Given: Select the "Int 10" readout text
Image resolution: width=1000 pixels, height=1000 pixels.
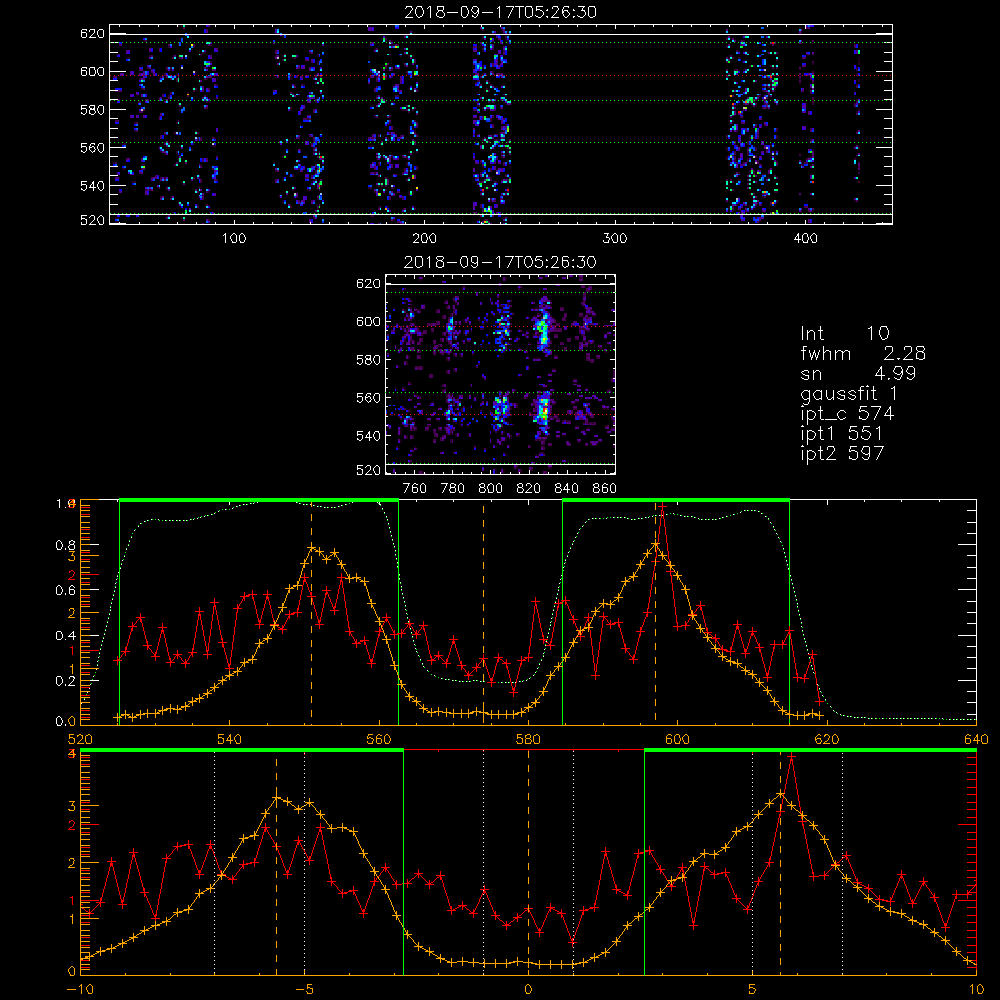Looking at the screenshot, I should coord(844,333).
